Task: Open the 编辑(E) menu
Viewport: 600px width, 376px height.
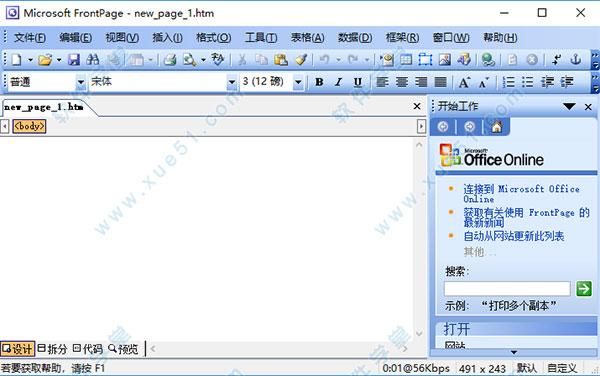Action: [x=75, y=37]
